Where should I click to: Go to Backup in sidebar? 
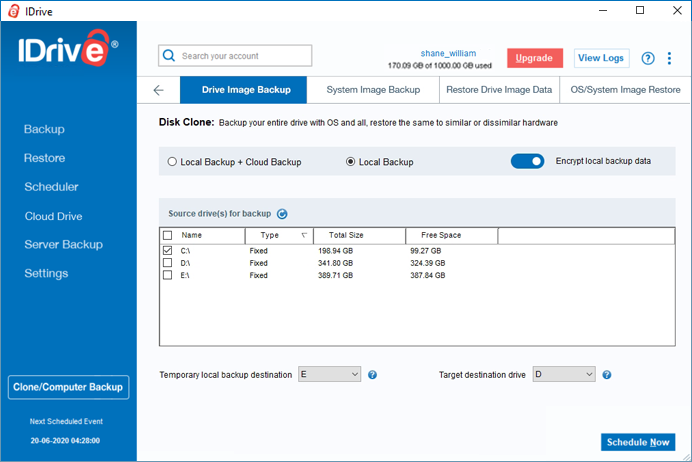(44, 129)
